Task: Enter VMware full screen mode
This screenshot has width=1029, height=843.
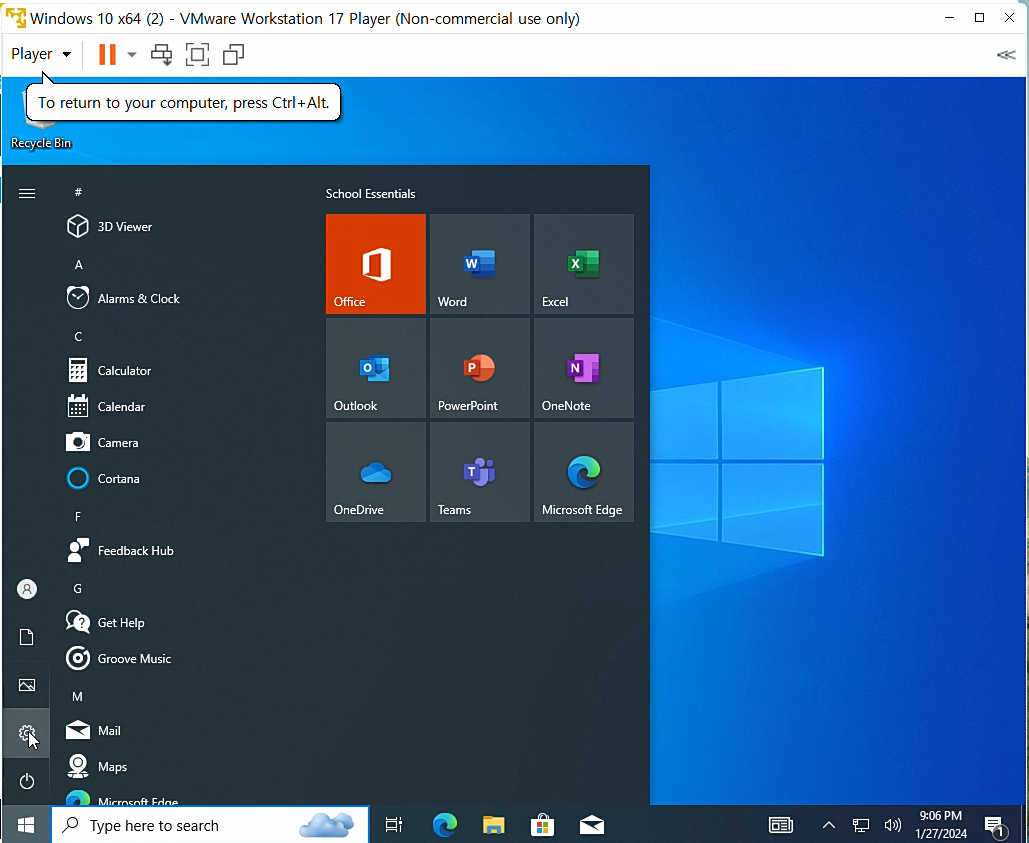Action: click(198, 54)
